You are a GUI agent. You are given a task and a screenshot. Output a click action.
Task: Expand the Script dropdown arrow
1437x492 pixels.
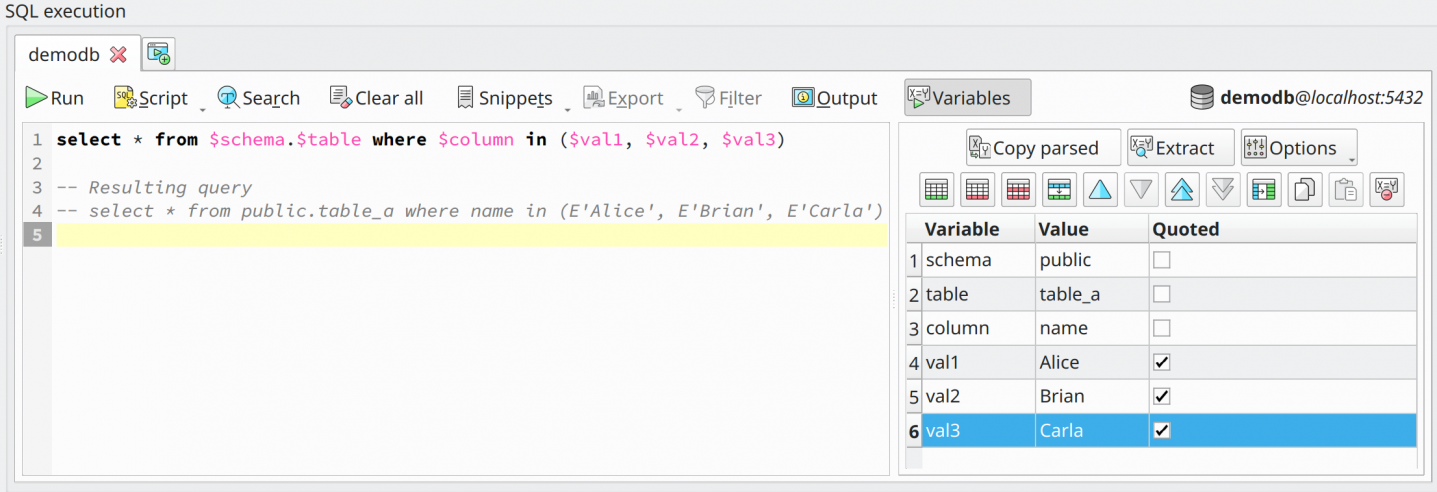coord(202,106)
